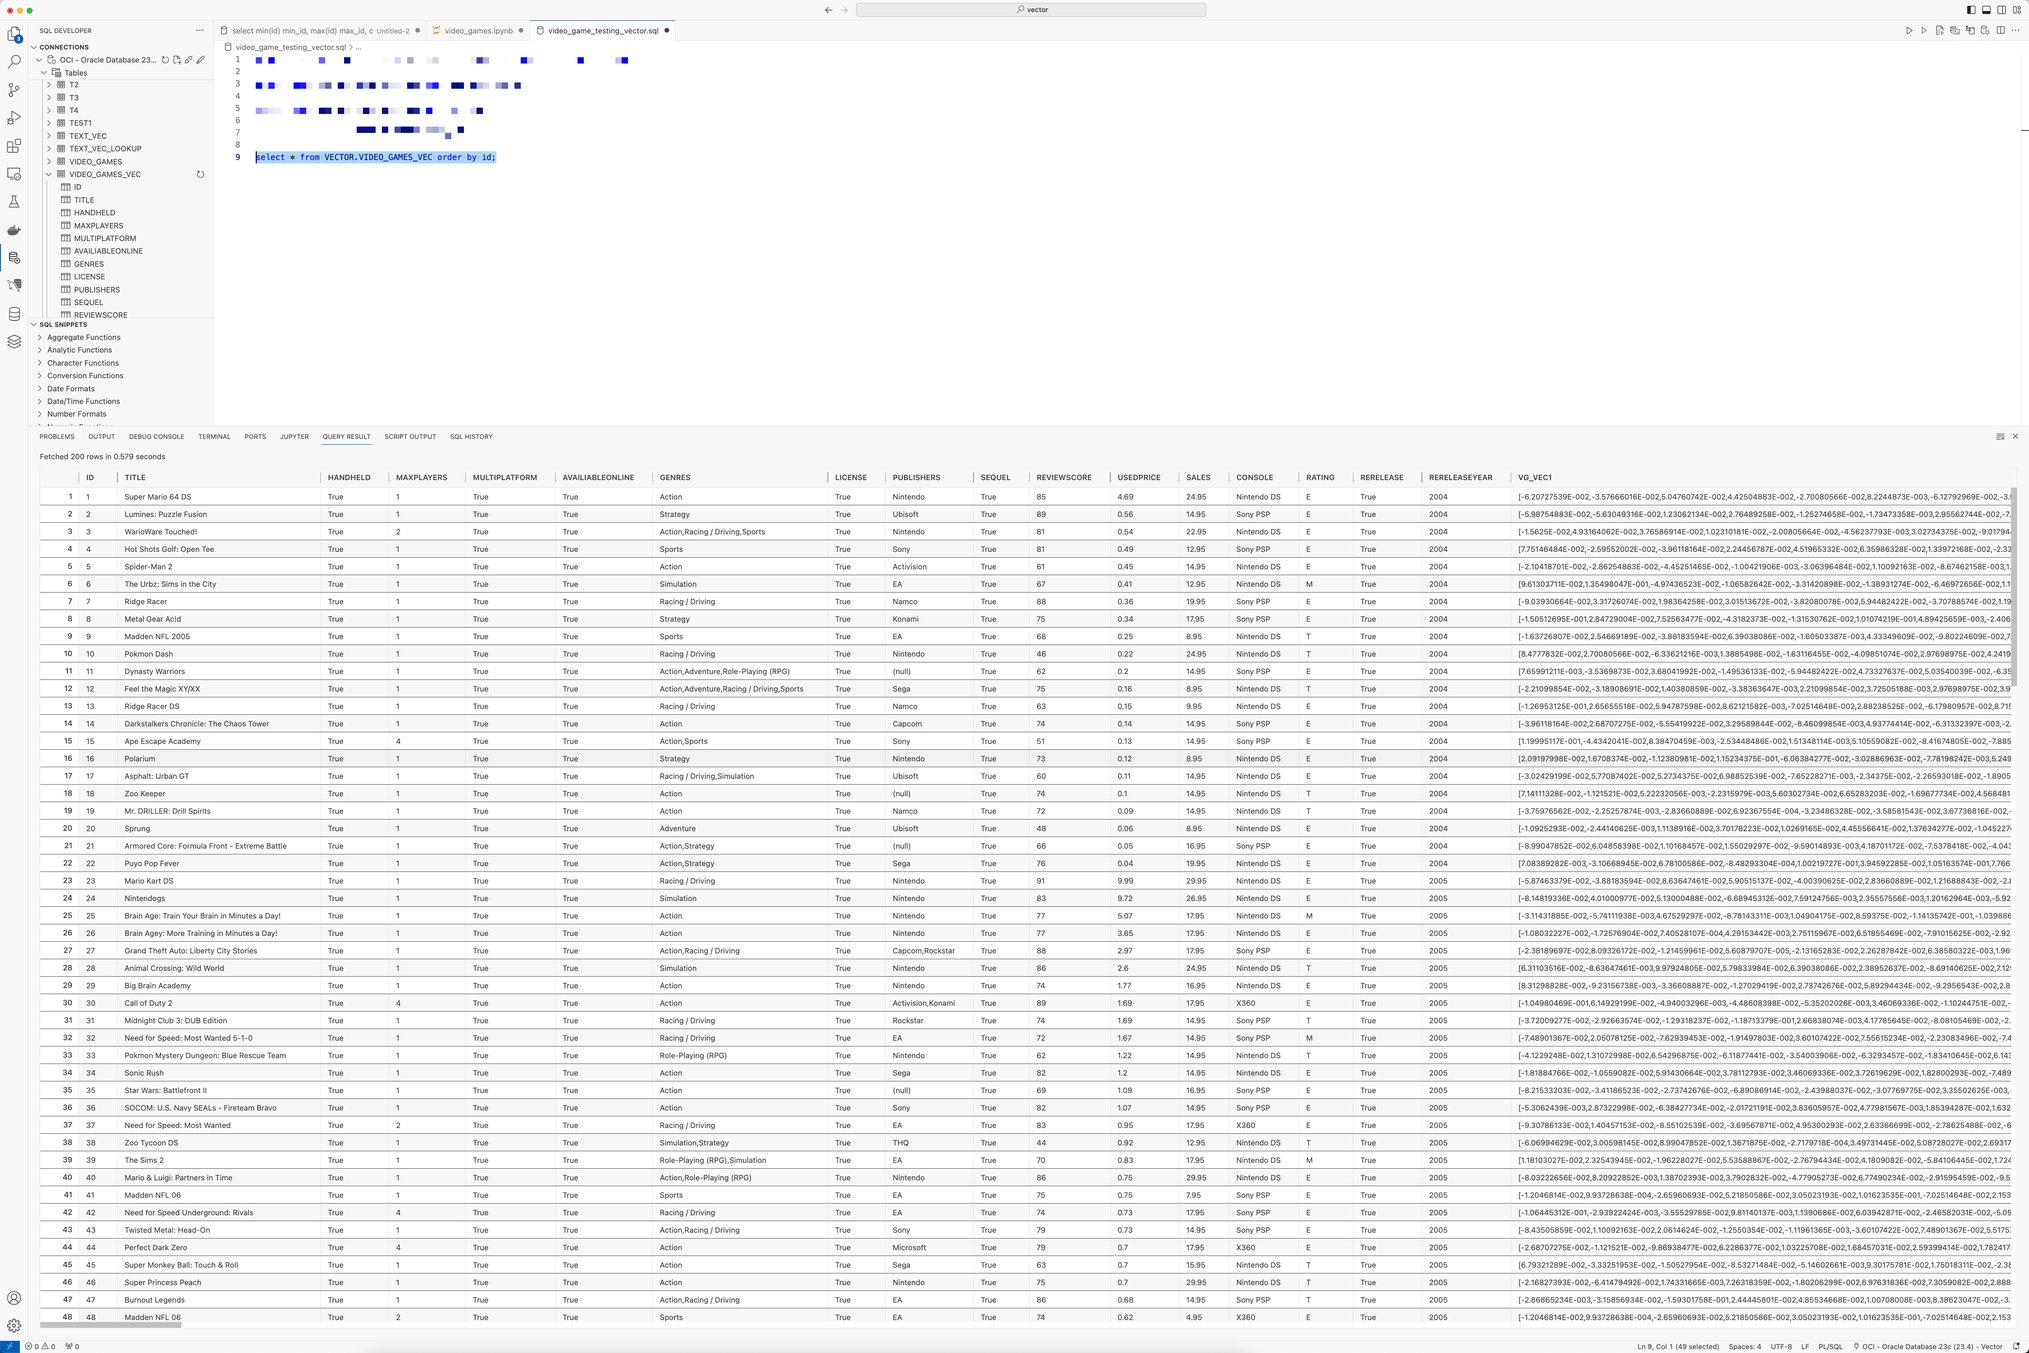This screenshot has width=2029, height=1353.
Task: Expand the VIDEO_GAMES table node
Action: 48,161
